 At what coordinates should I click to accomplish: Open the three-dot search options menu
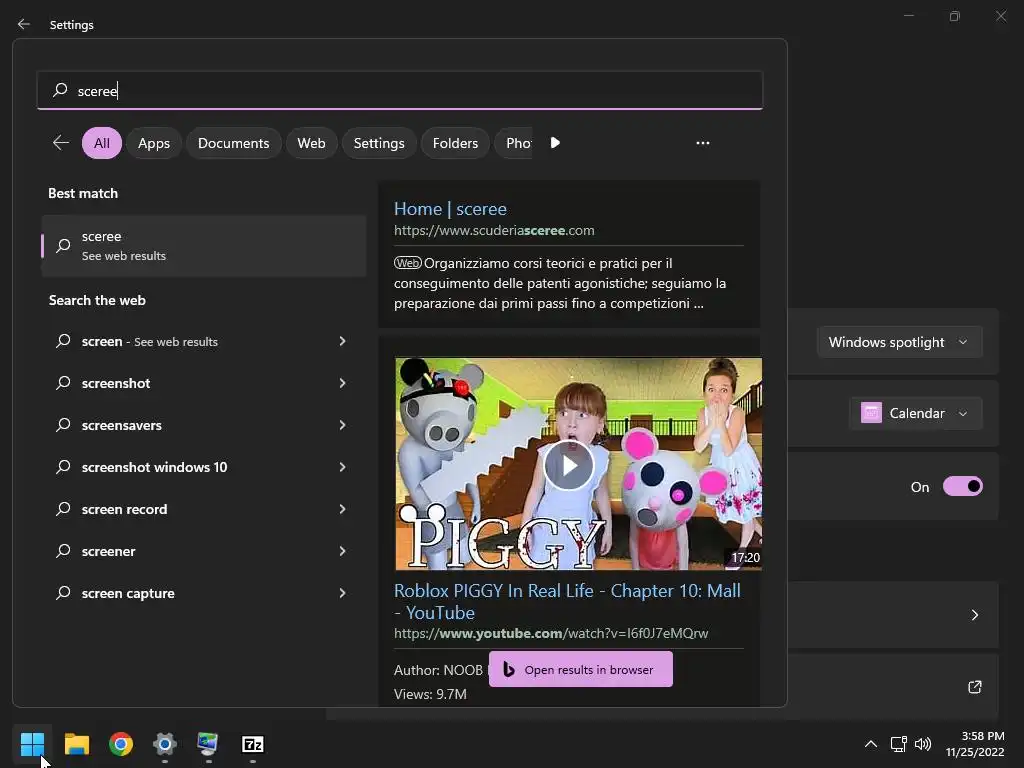point(703,142)
